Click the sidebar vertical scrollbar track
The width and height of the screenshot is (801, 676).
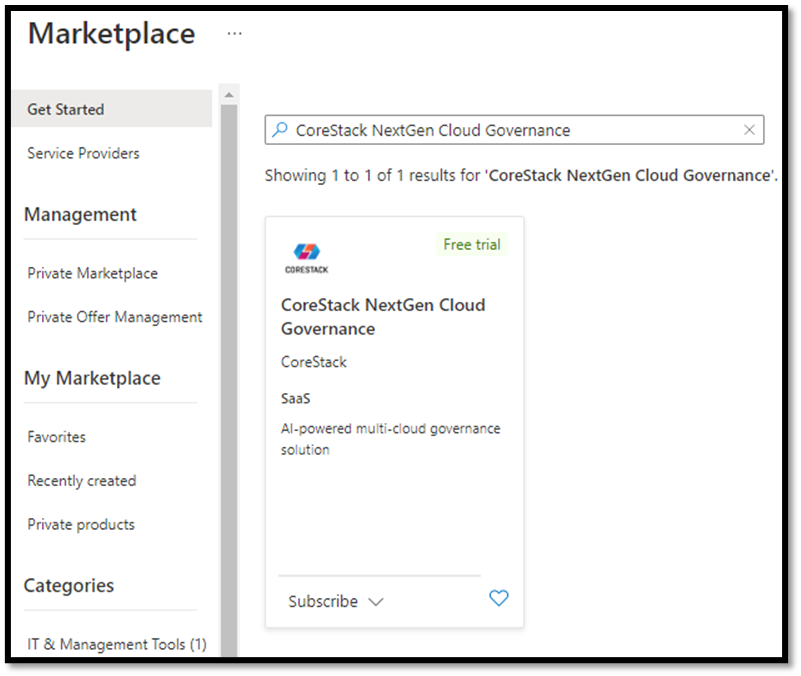coord(229,380)
